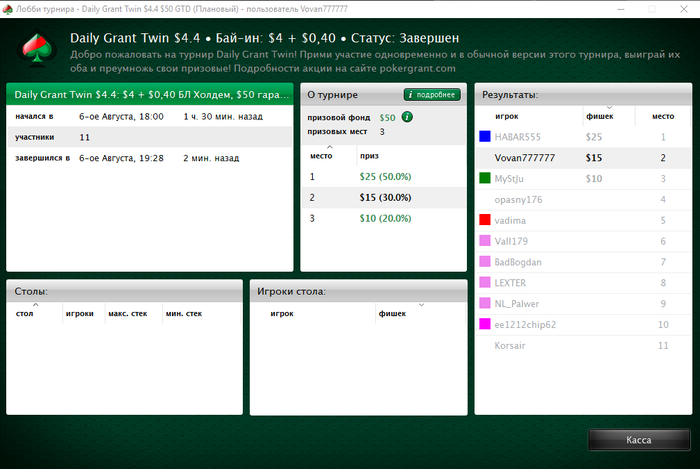Click the участники row showing 11

coord(150,137)
